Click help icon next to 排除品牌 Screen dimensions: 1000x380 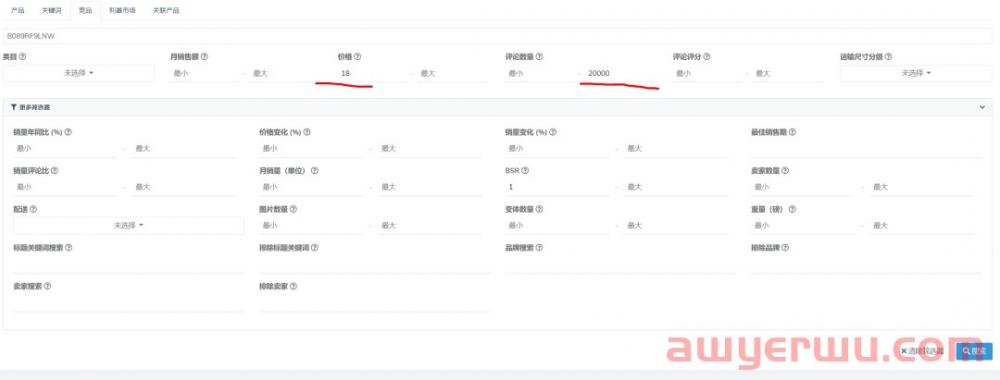[x=785, y=247]
